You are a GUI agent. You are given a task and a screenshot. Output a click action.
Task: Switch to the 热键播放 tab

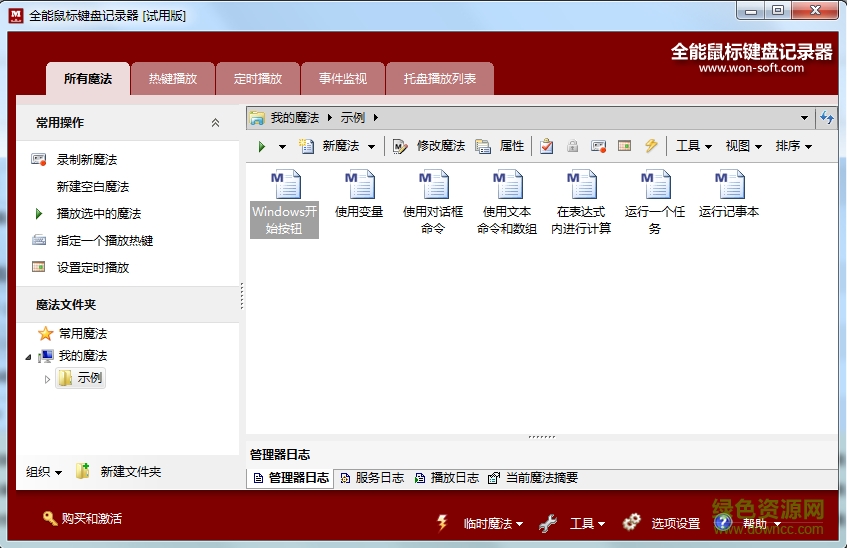pyautogui.click(x=173, y=79)
